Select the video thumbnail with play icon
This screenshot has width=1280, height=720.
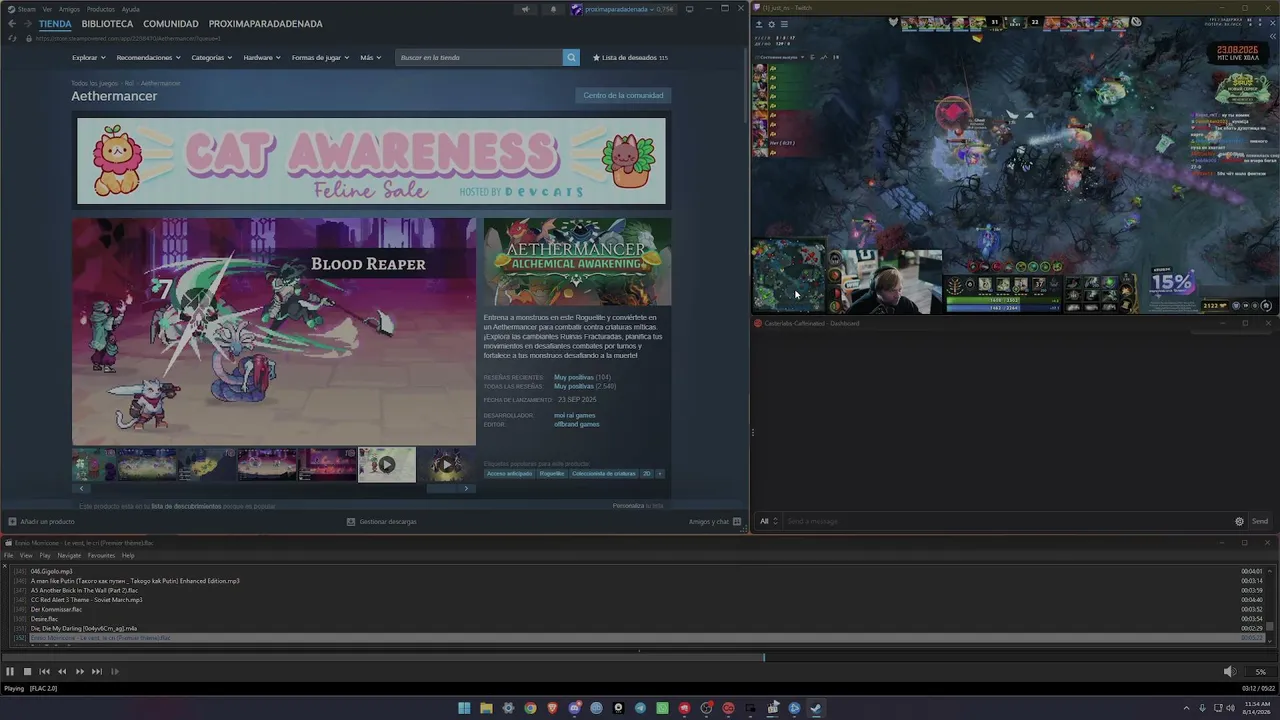(387, 464)
